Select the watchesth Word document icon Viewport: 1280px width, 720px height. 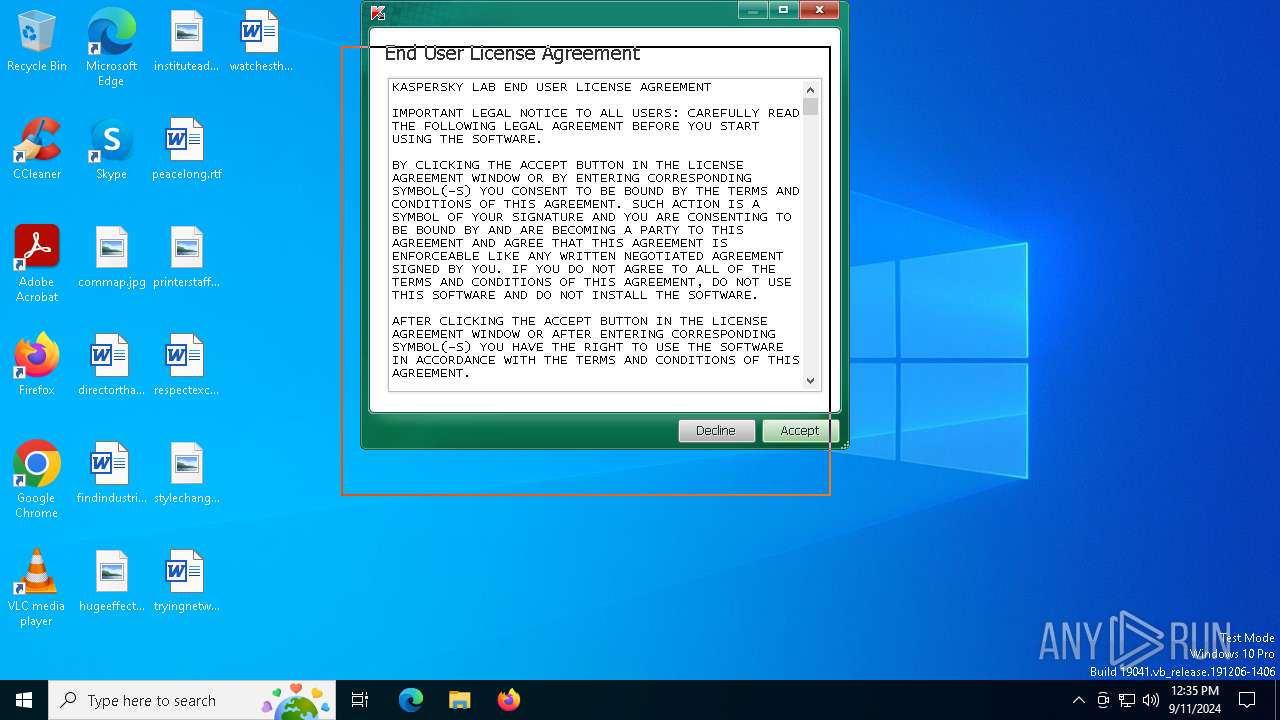click(x=261, y=42)
